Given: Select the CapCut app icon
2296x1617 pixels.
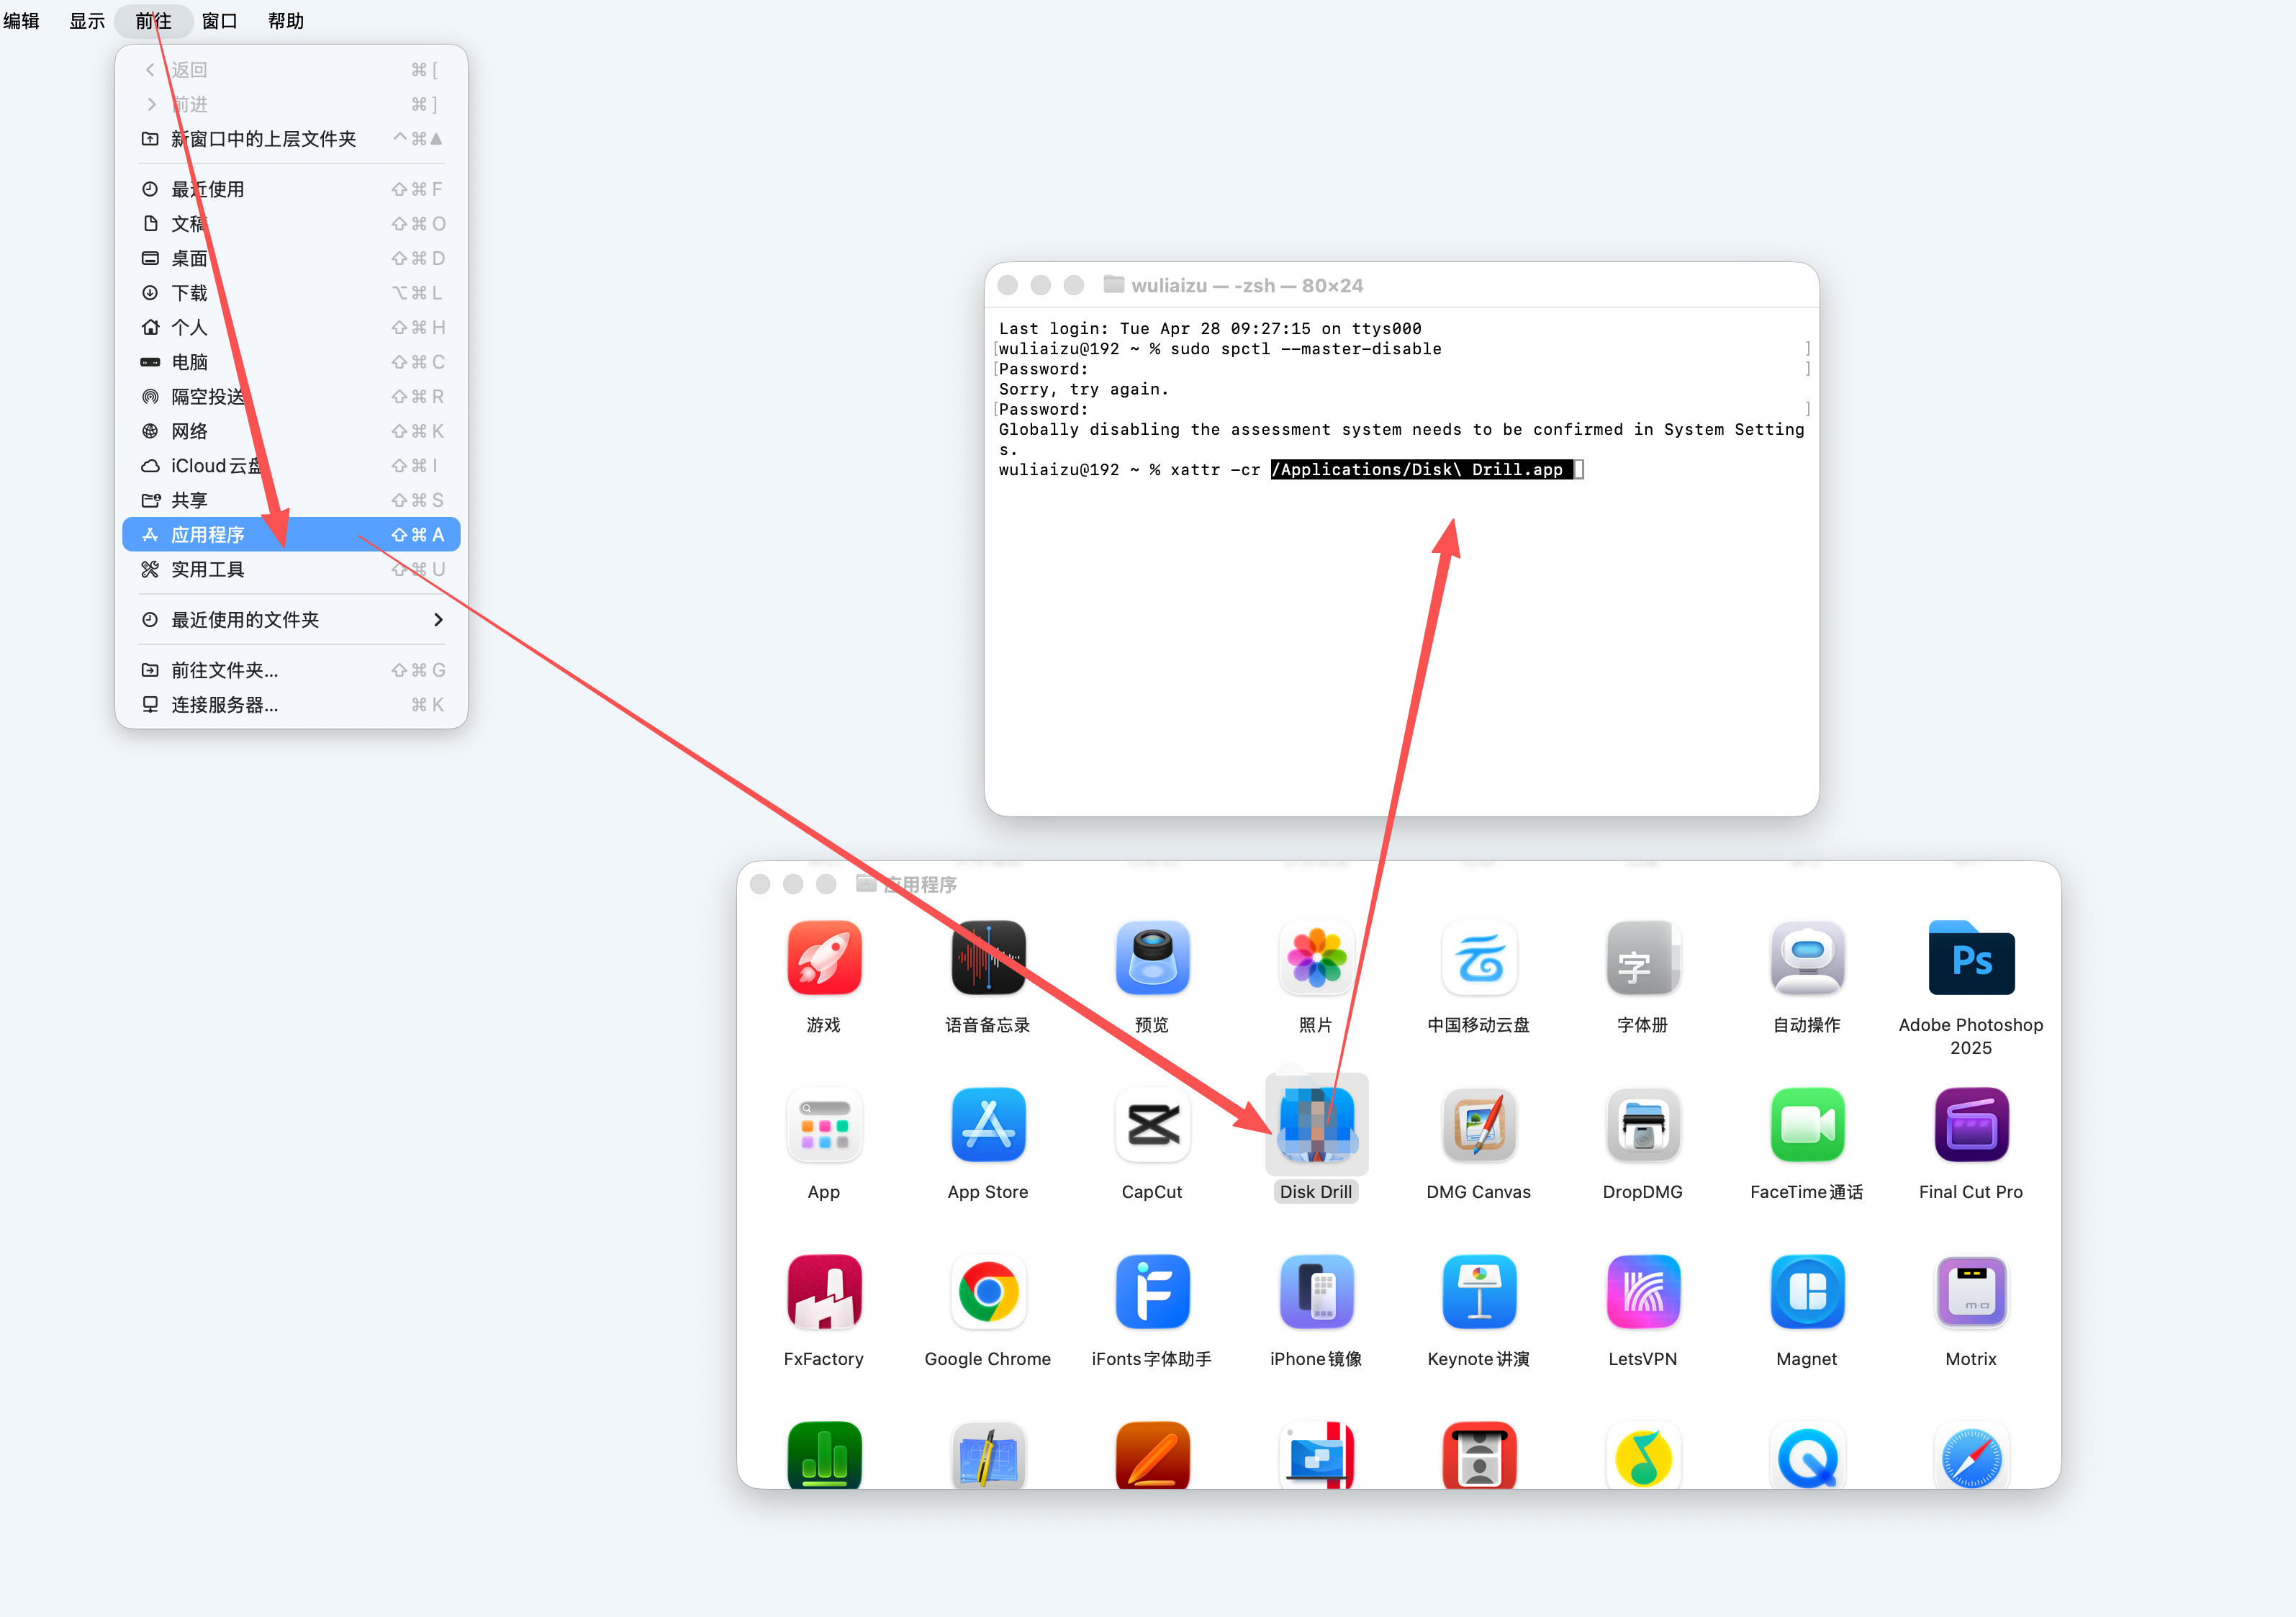Looking at the screenshot, I should point(1152,1125).
